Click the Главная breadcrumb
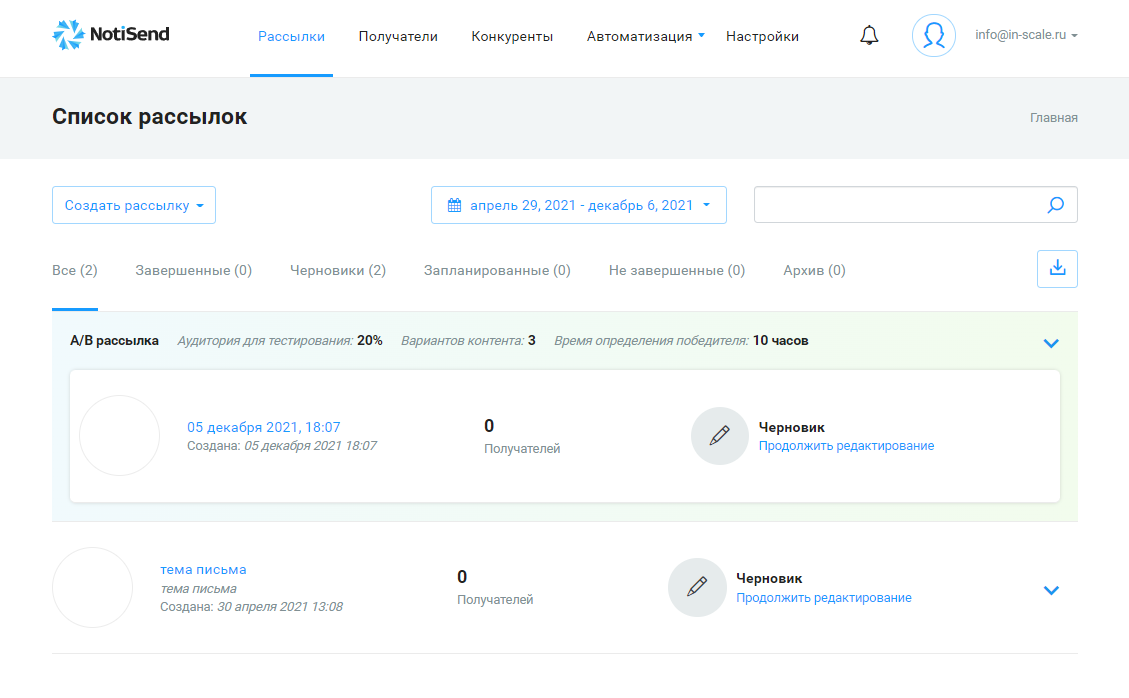Image resolution: width=1129 pixels, height=698 pixels. pos(1053,117)
